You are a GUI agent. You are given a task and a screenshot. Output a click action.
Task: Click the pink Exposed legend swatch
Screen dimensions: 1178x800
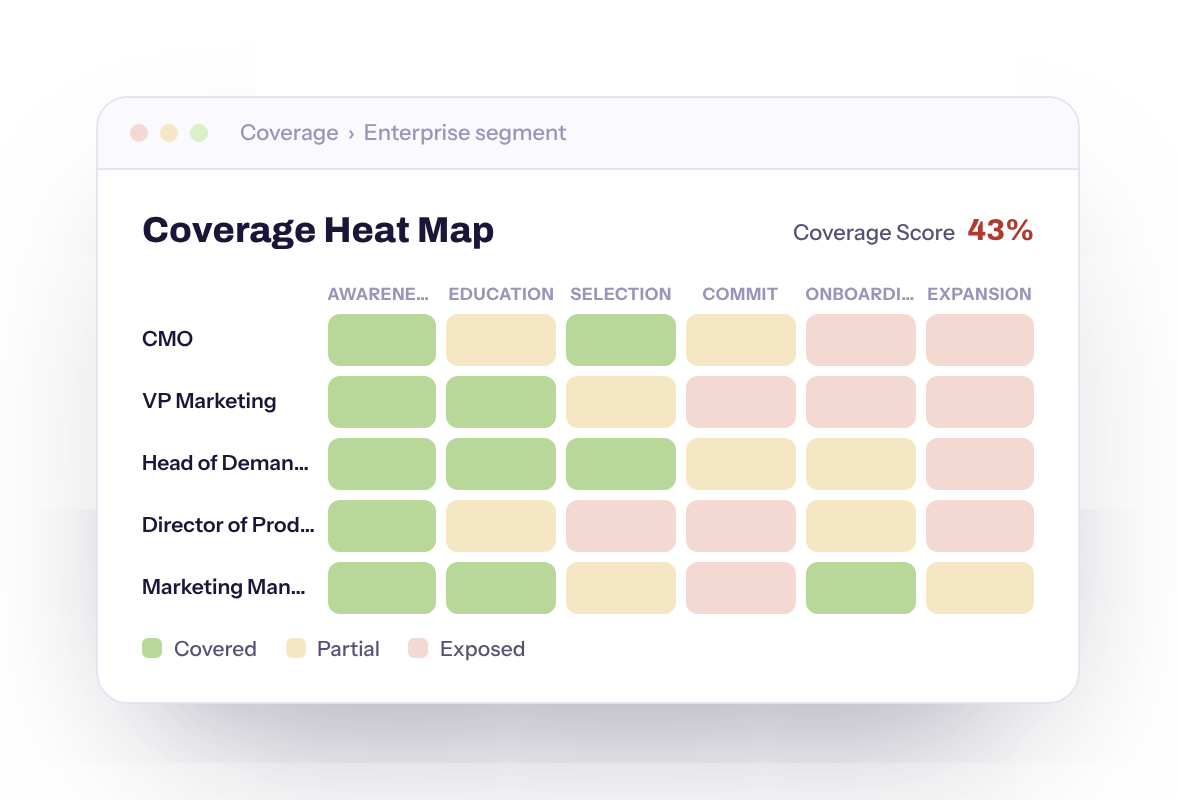(418, 648)
